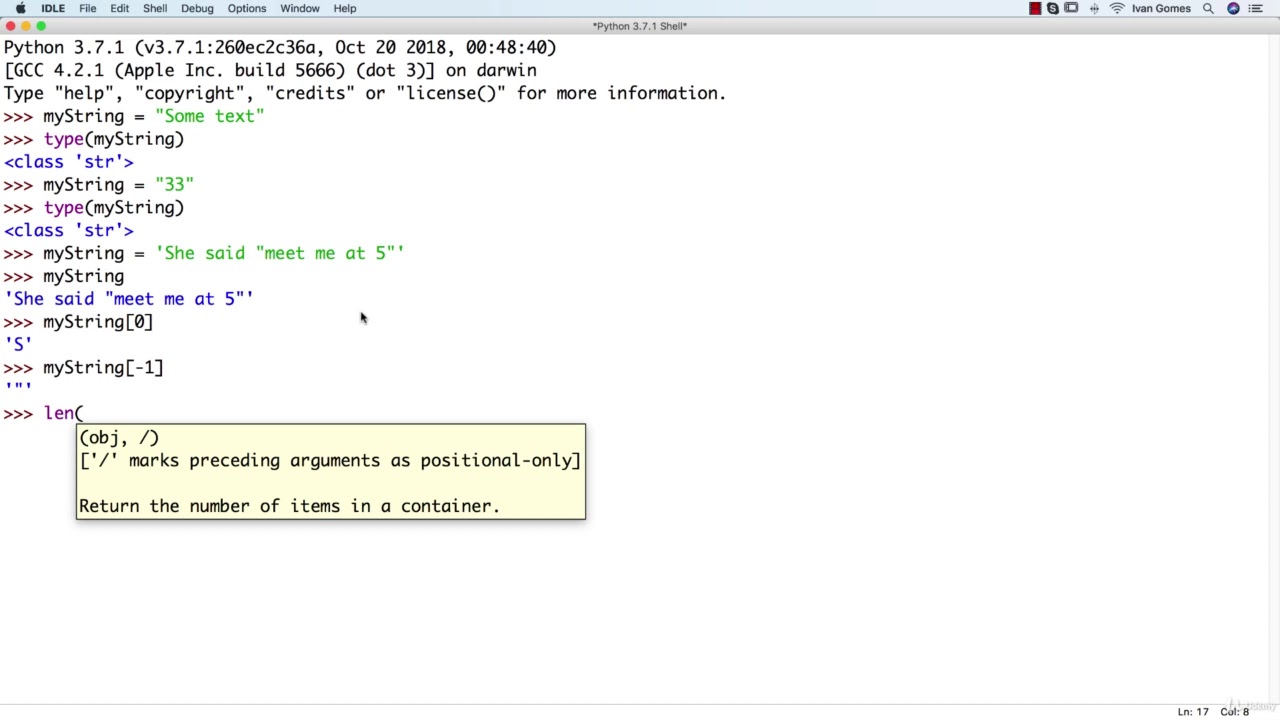1280x720 pixels.
Task: Open the Edit menu
Action: point(119,8)
